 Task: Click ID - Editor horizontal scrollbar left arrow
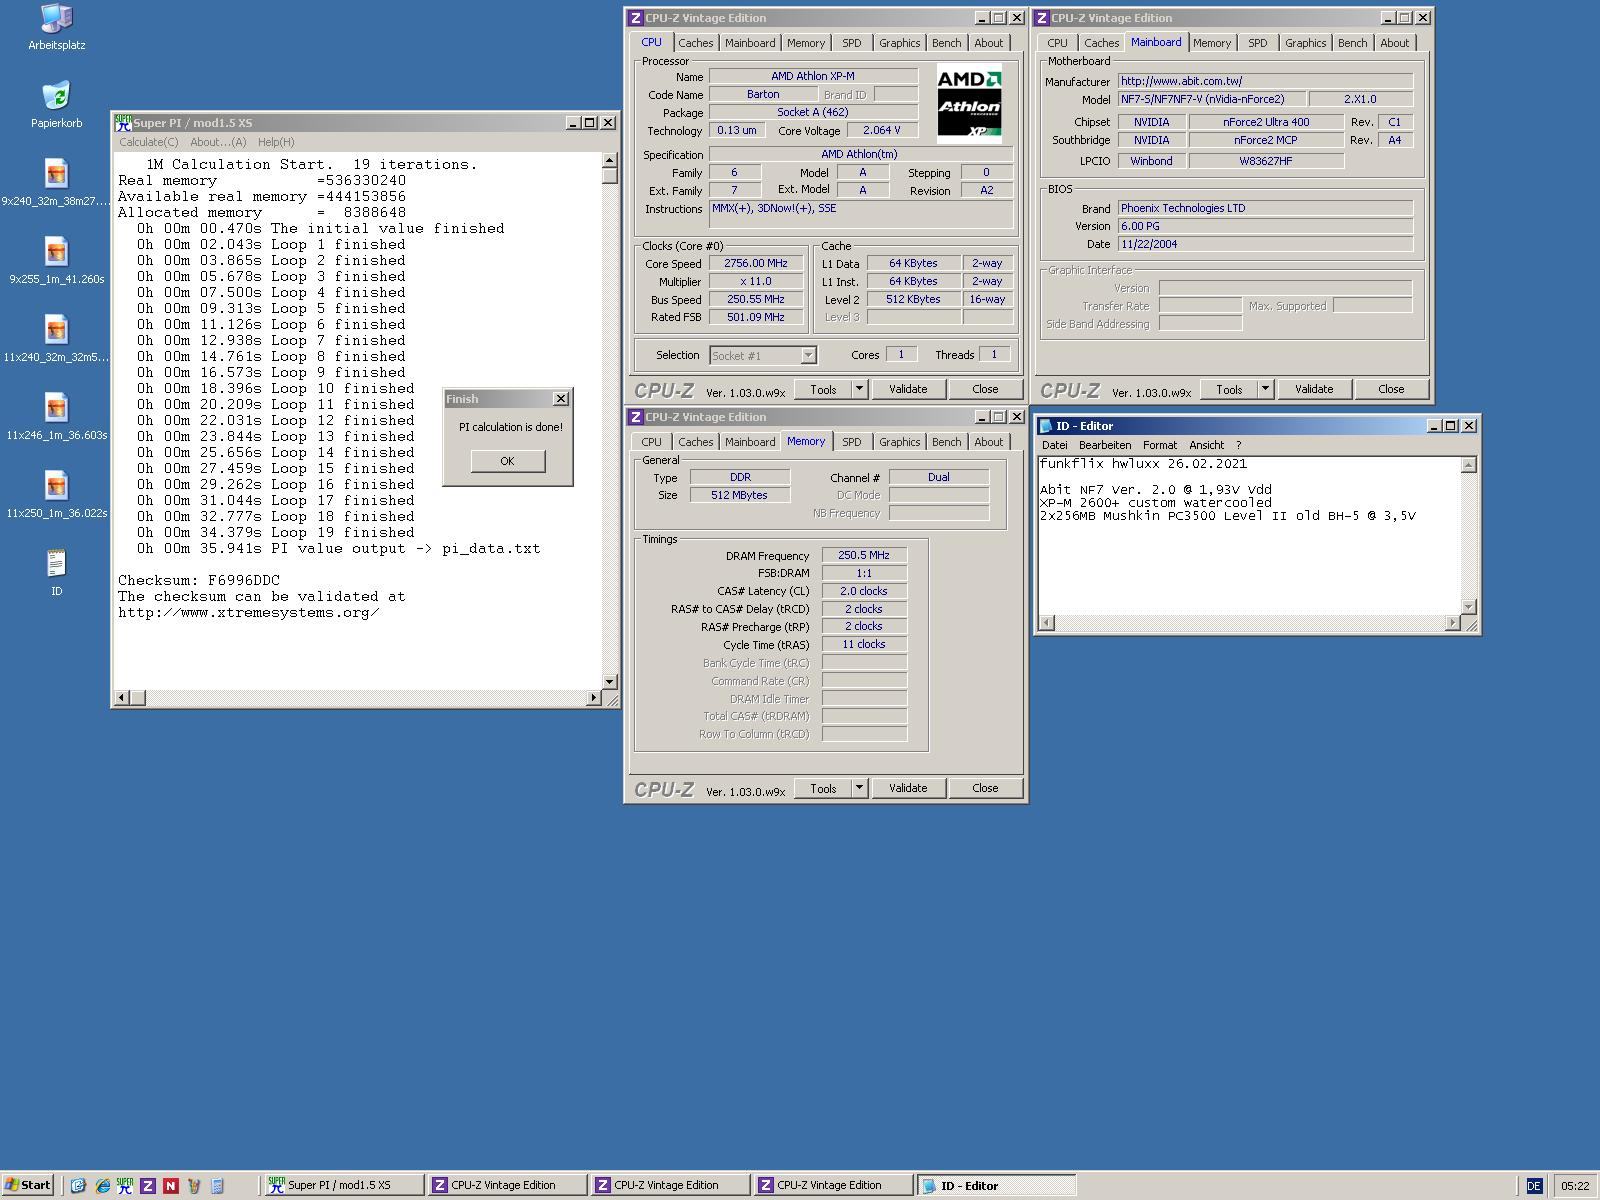tap(1046, 623)
